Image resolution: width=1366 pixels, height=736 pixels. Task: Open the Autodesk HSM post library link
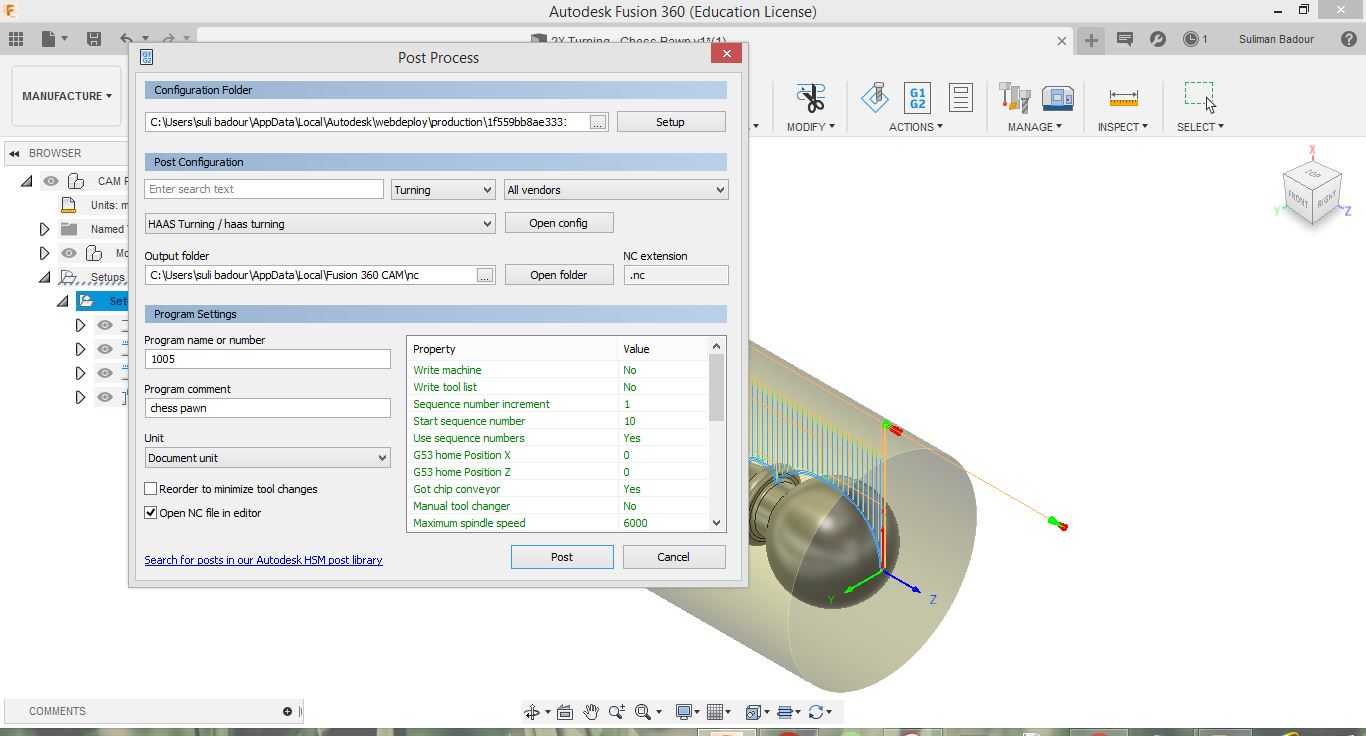[263, 560]
